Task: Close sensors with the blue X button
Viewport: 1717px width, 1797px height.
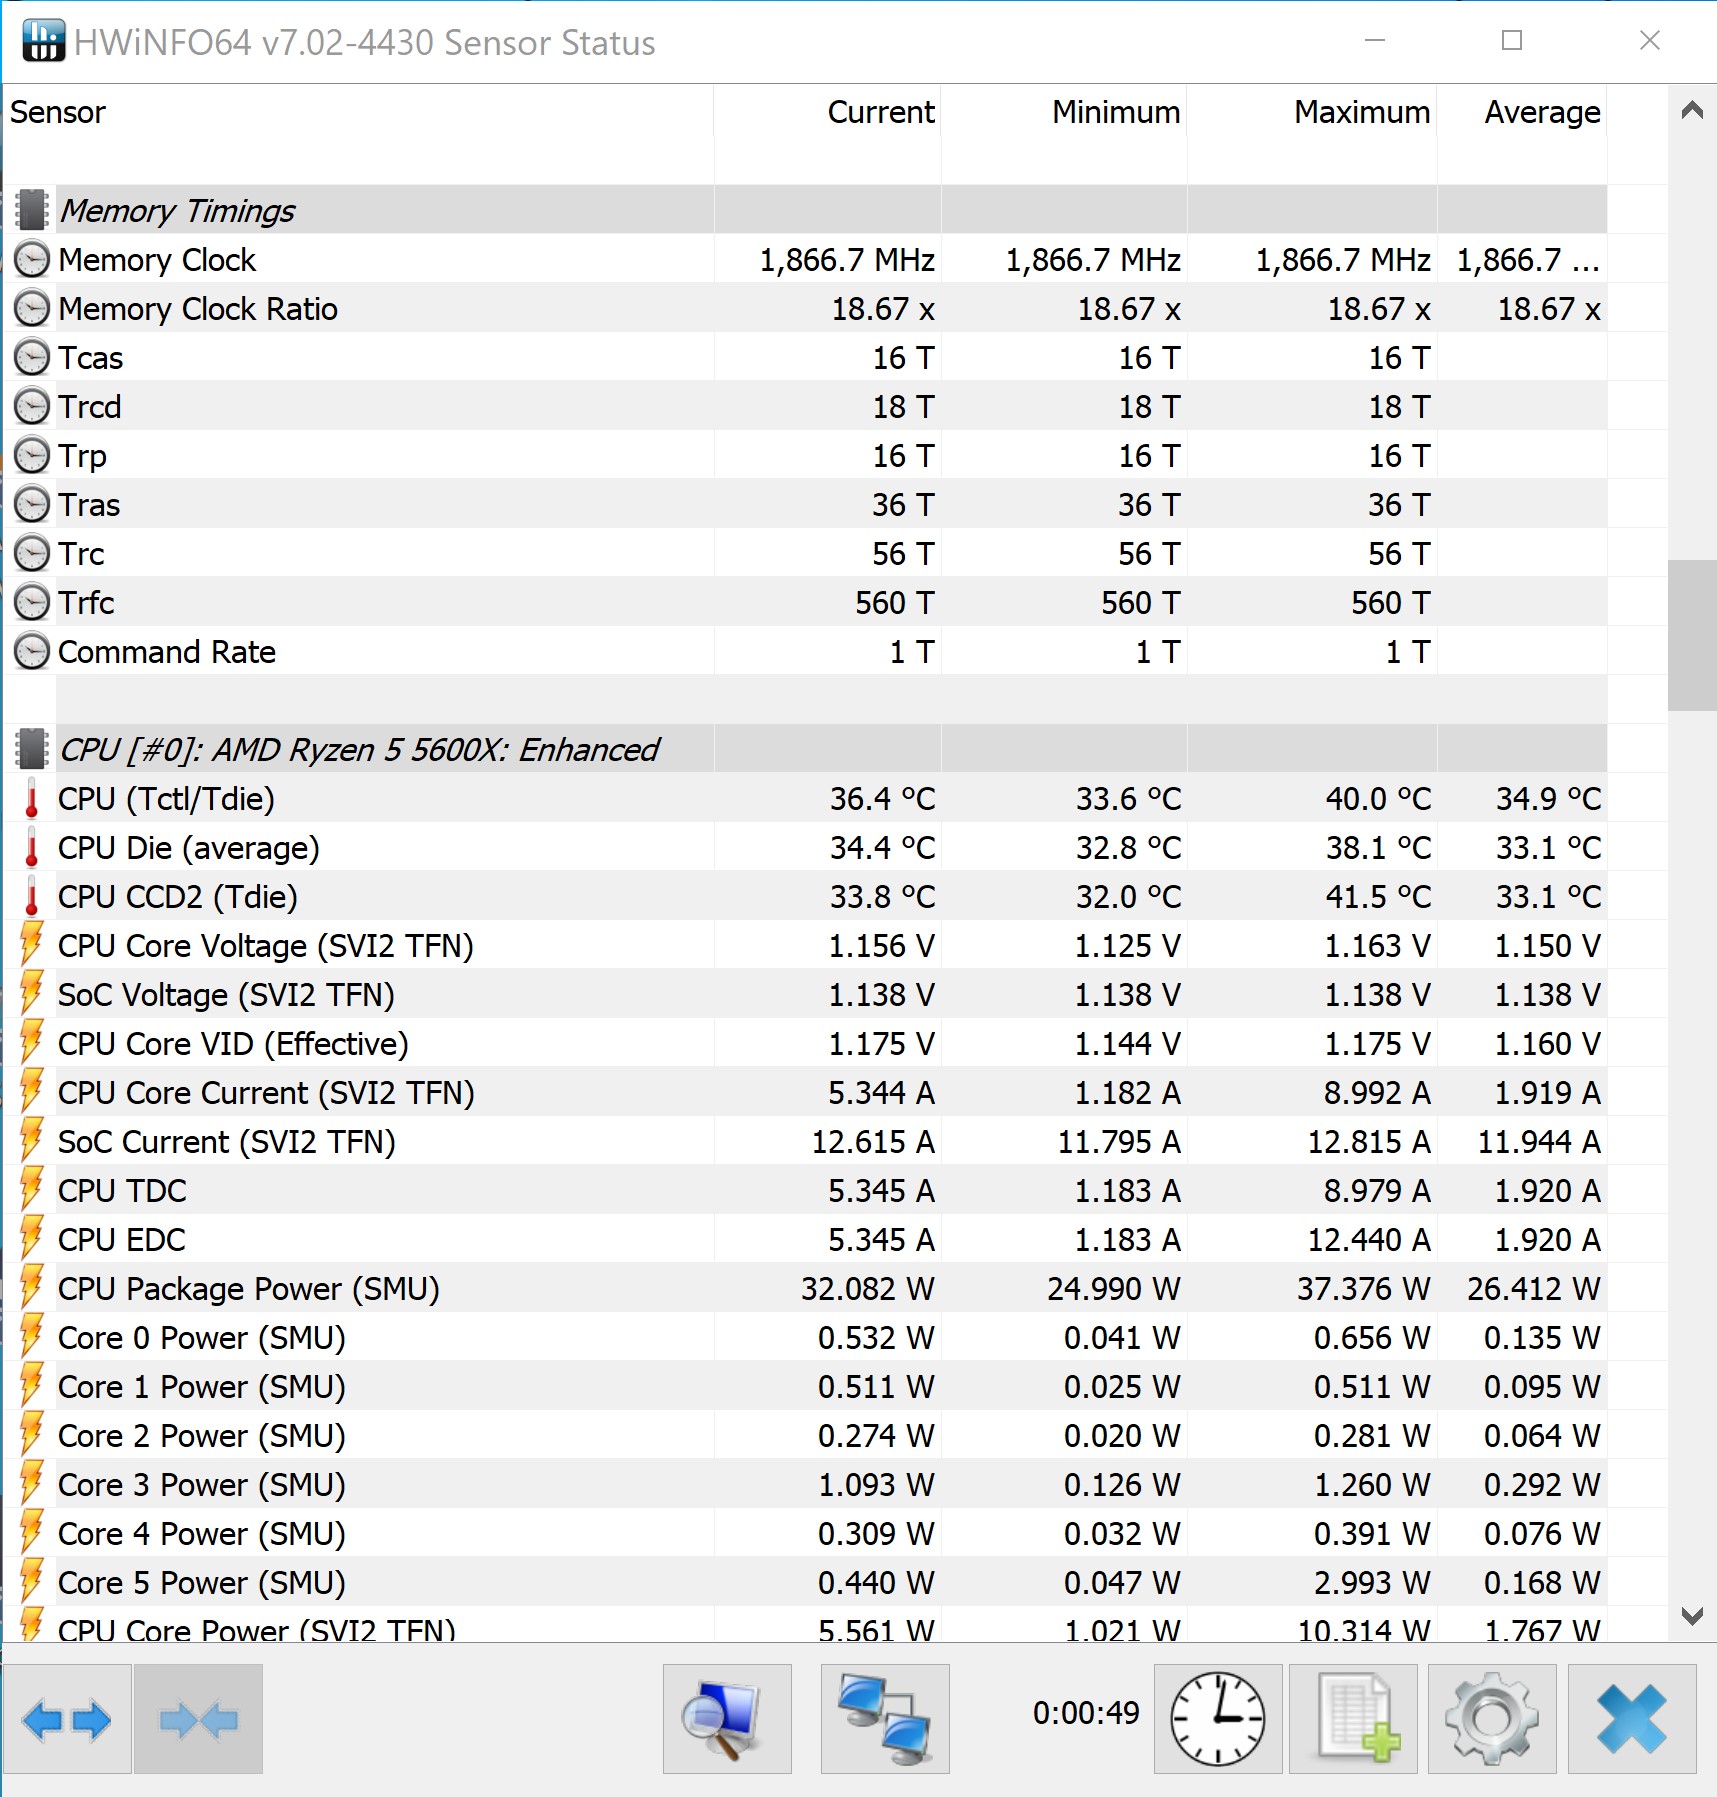Action: point(1631,1720)
